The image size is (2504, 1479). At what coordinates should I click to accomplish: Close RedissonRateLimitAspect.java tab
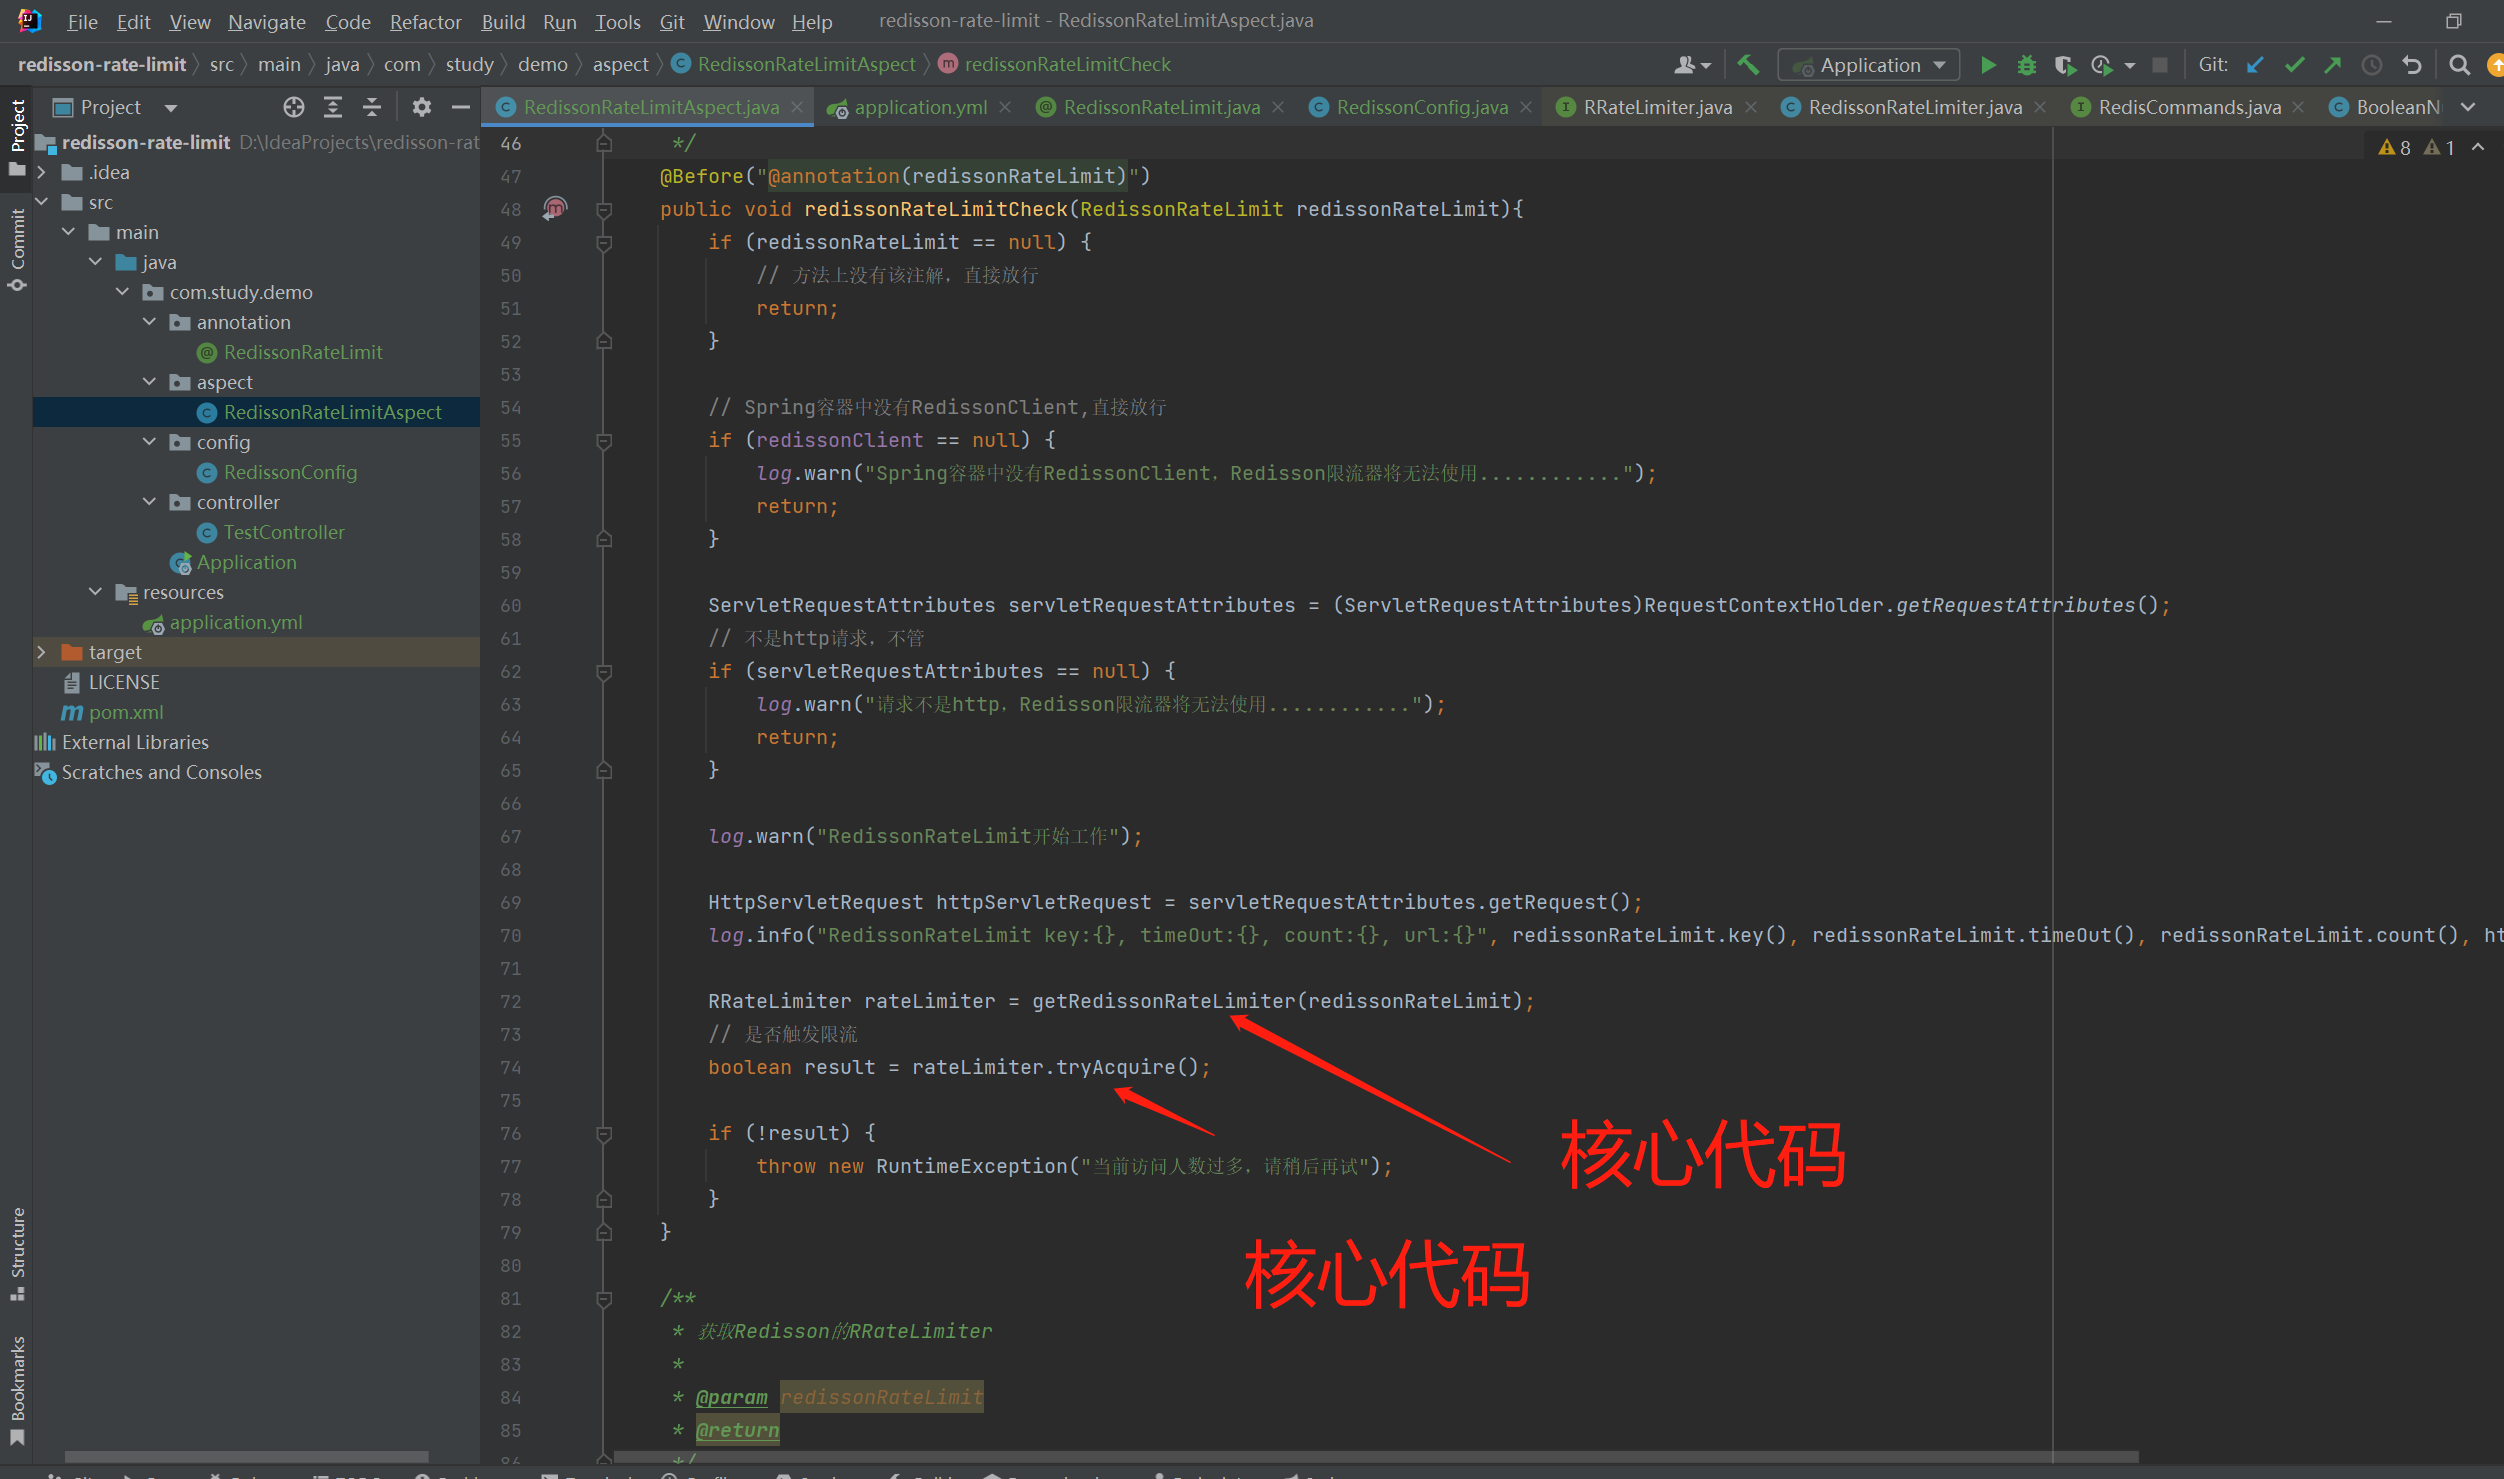797,107
